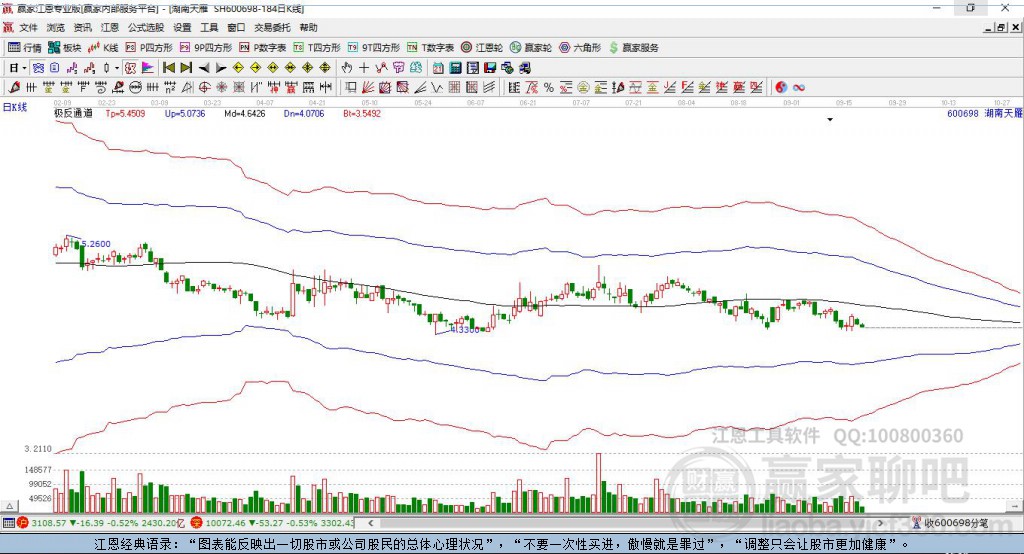Click the 极反通道 indicator name

[x=73, y=113]
